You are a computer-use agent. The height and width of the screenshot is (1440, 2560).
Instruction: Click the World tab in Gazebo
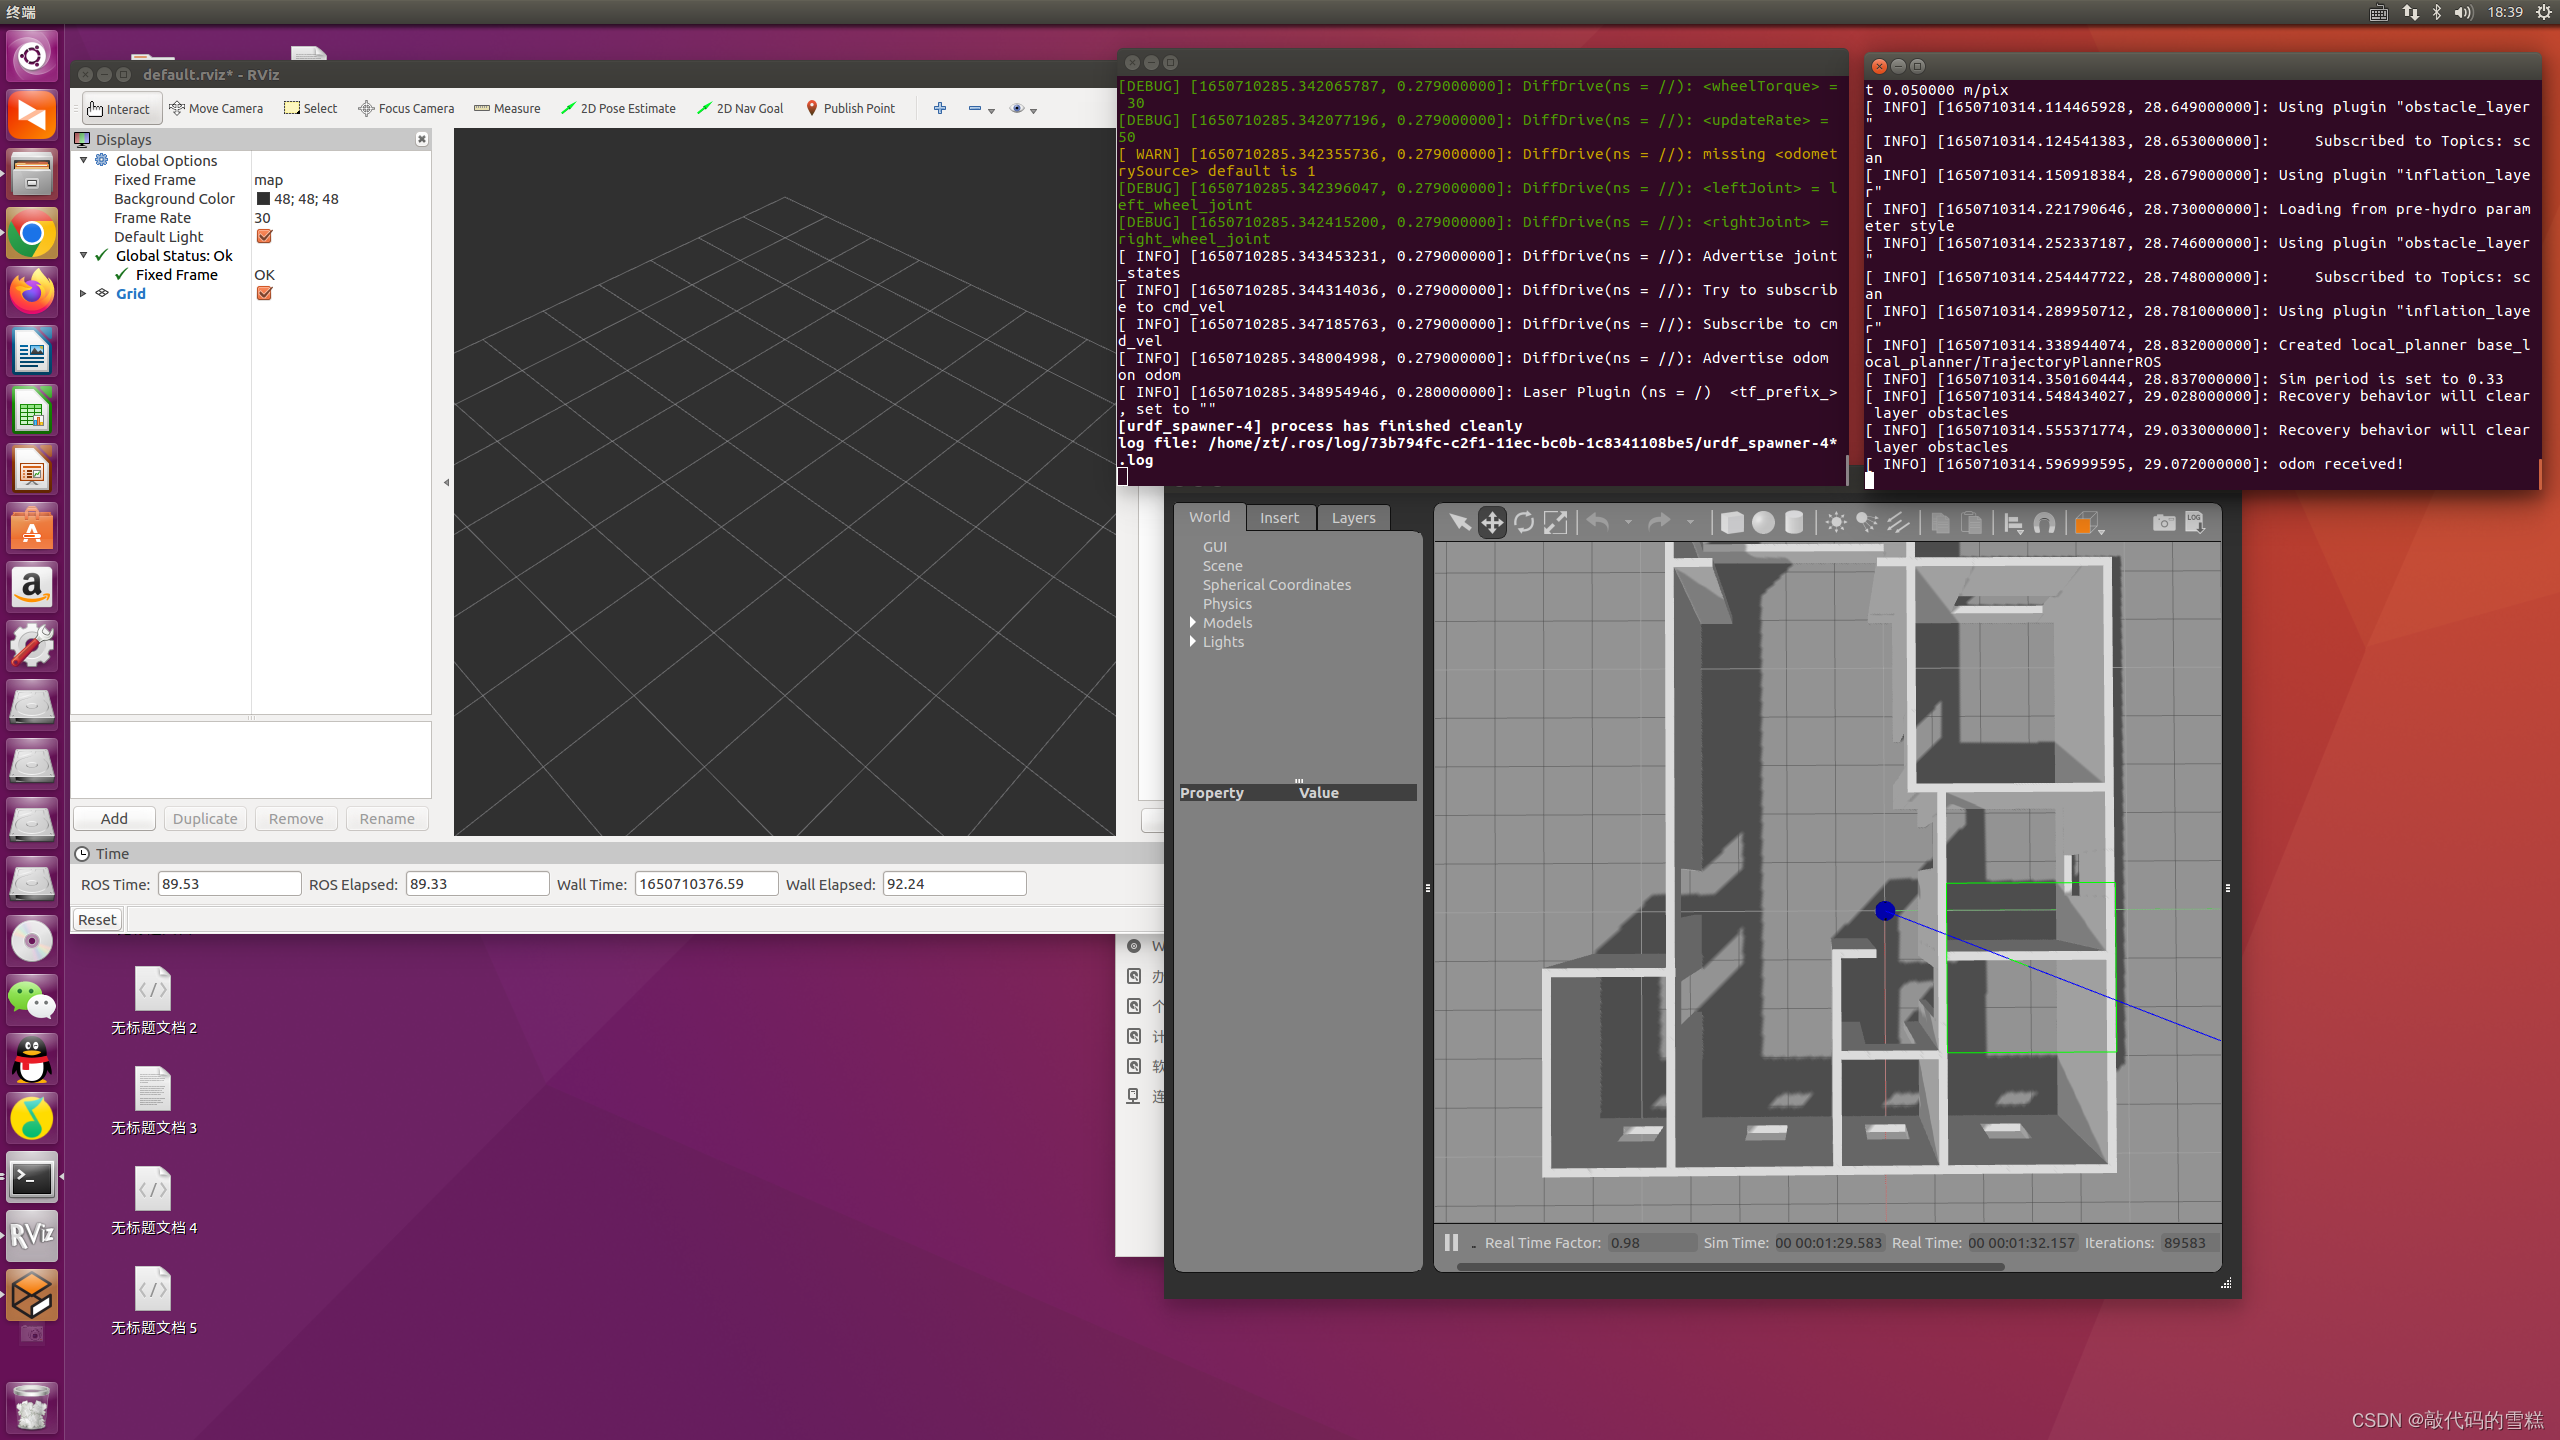1210,517
